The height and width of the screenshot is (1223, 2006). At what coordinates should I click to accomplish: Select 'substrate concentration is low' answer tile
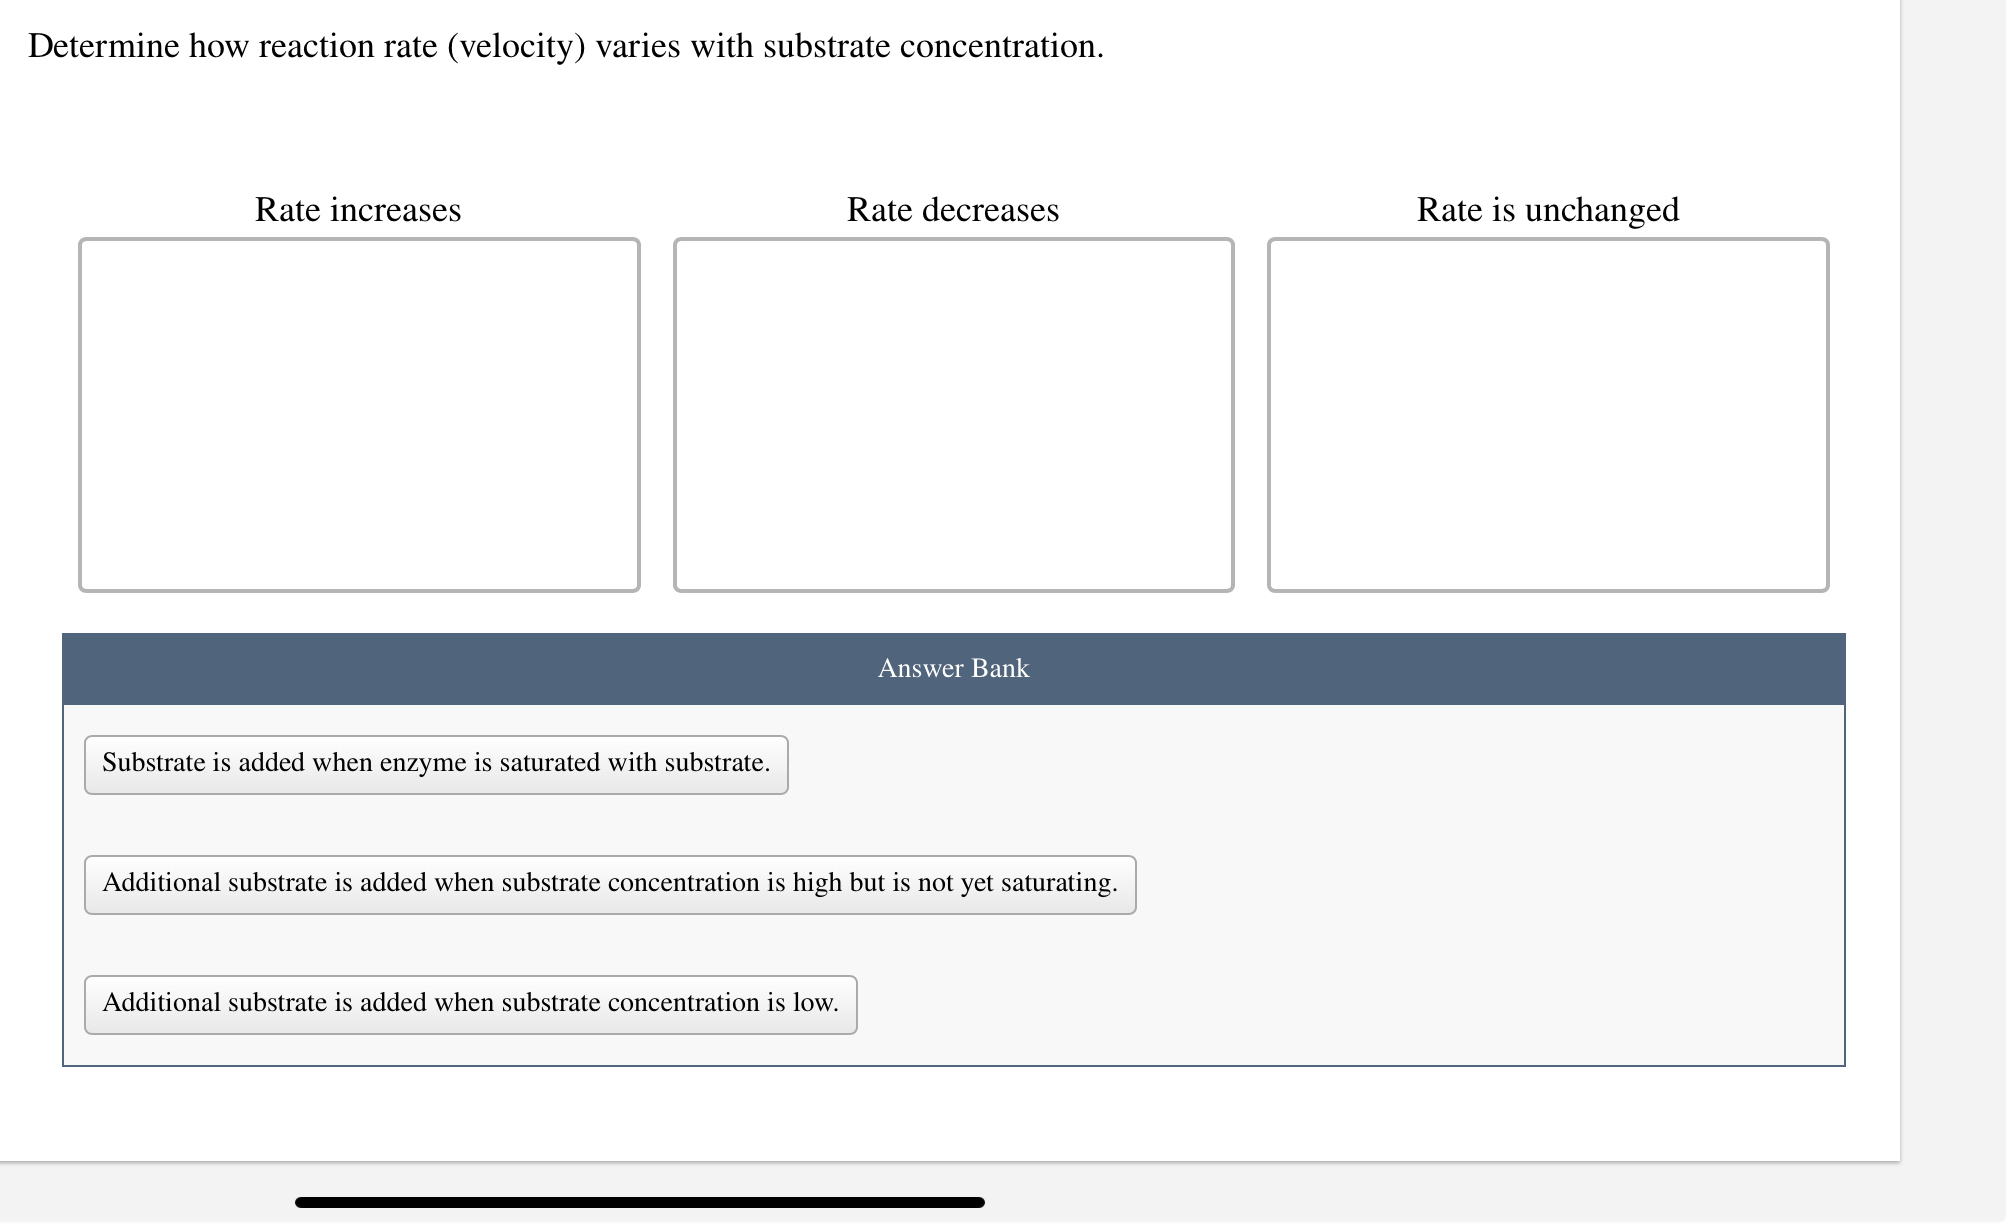tap(470, 1004)
